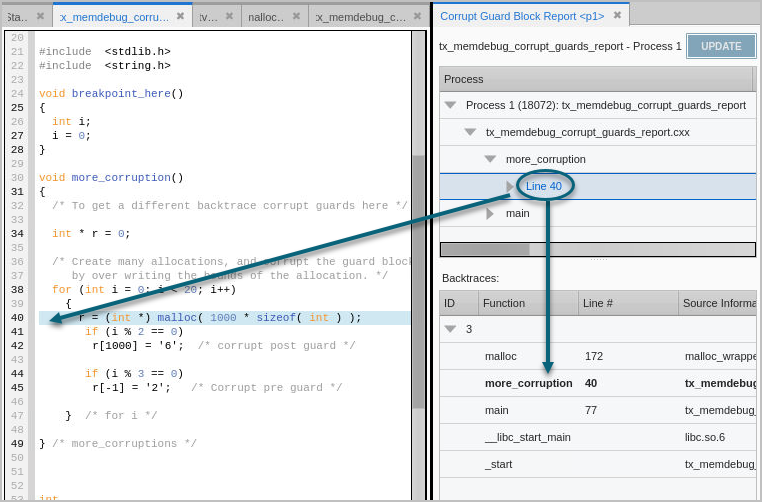Select the Line 40 link in process tree

pos(544,186)
